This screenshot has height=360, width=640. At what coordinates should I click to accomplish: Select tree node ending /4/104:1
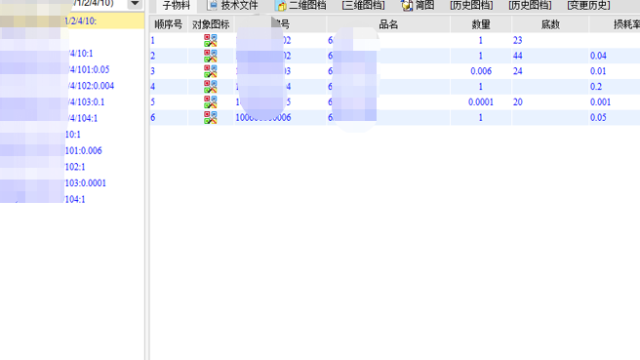[x=82, y=118]
